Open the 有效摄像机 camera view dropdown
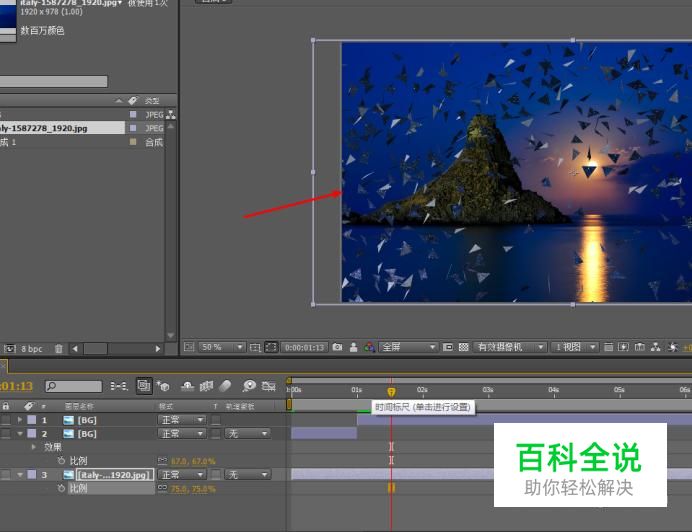Image resolution: width=692 pixels, height=532 pixels. pos(510,347)
